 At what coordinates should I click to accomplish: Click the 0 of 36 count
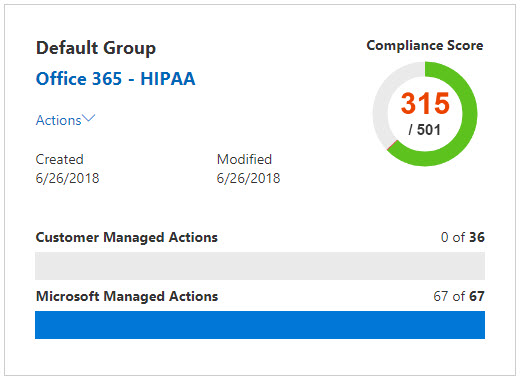pyautogui.click(x=463, y=237)
